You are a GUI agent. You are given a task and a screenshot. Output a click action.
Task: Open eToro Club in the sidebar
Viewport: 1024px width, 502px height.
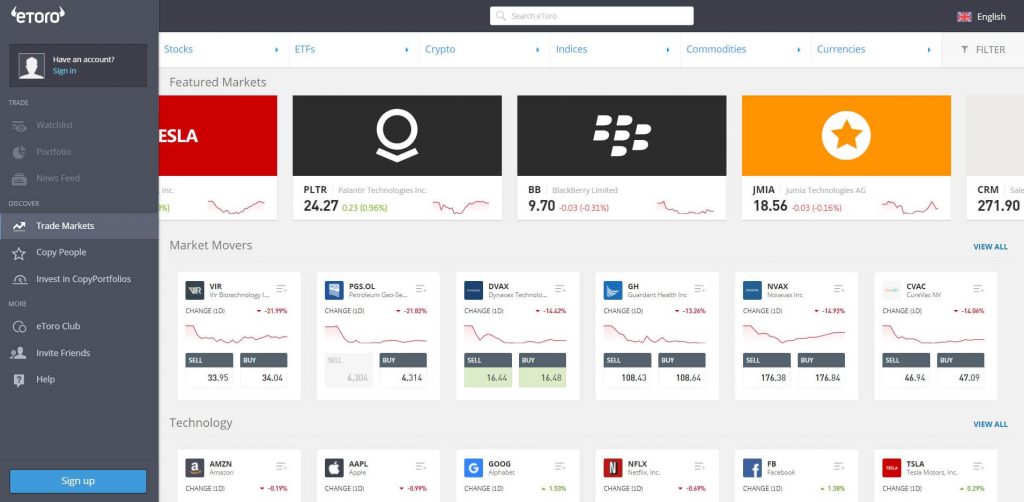click(58, 326)
